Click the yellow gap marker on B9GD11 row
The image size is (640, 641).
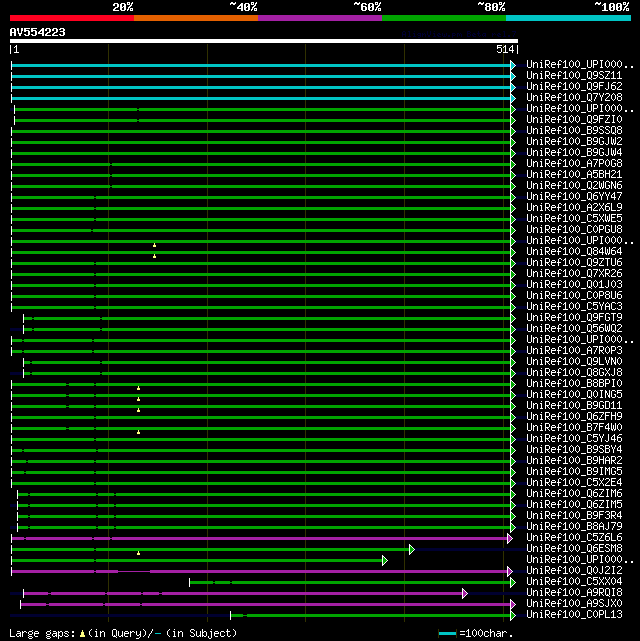click(x=139, y=410)
